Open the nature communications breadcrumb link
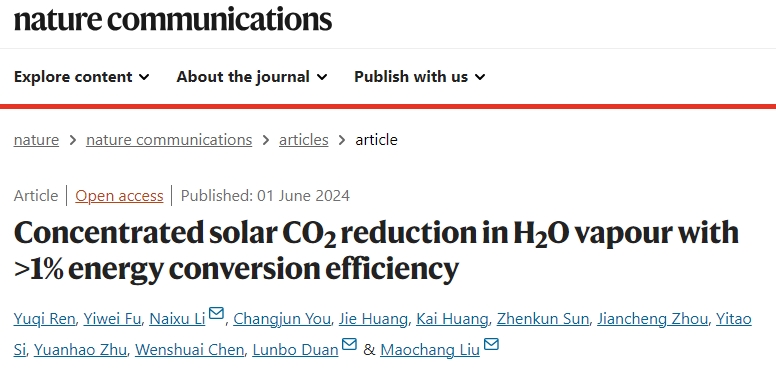This screenshot has width=776, height=368. point(169,140)
